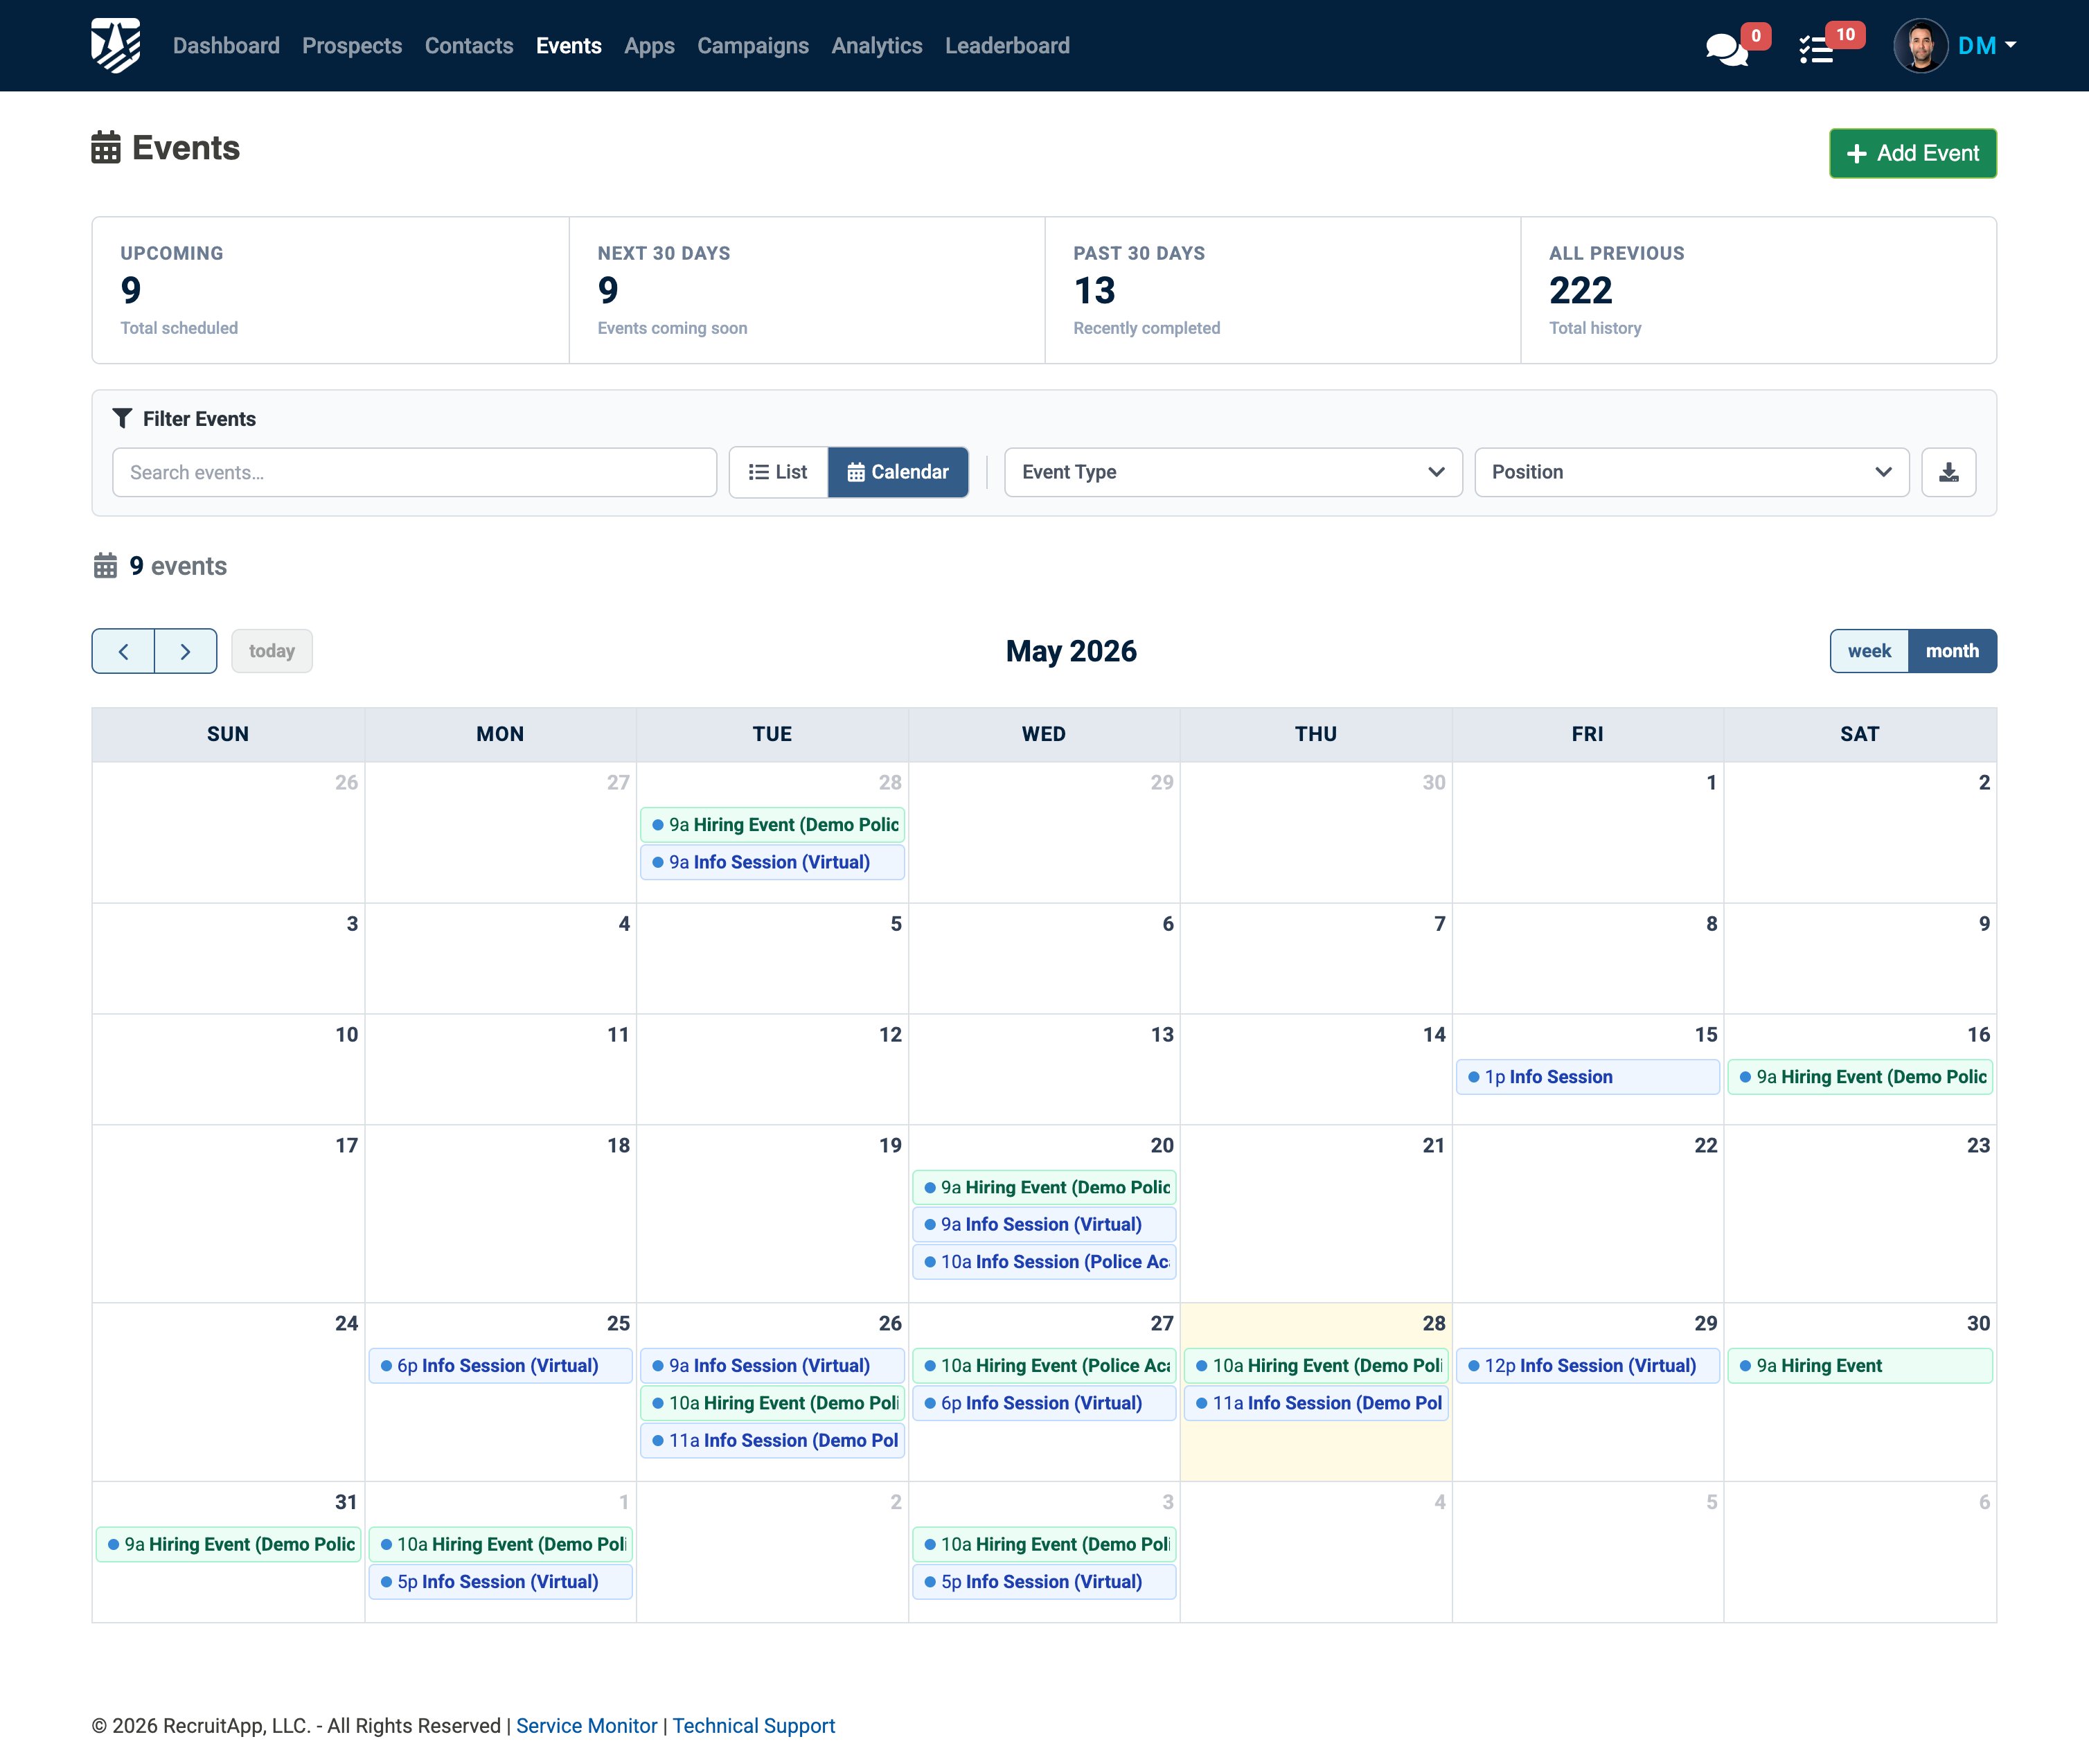Open Apps in the top navigation
This screenshot has height=1764, width=2089.
point(649,46)
